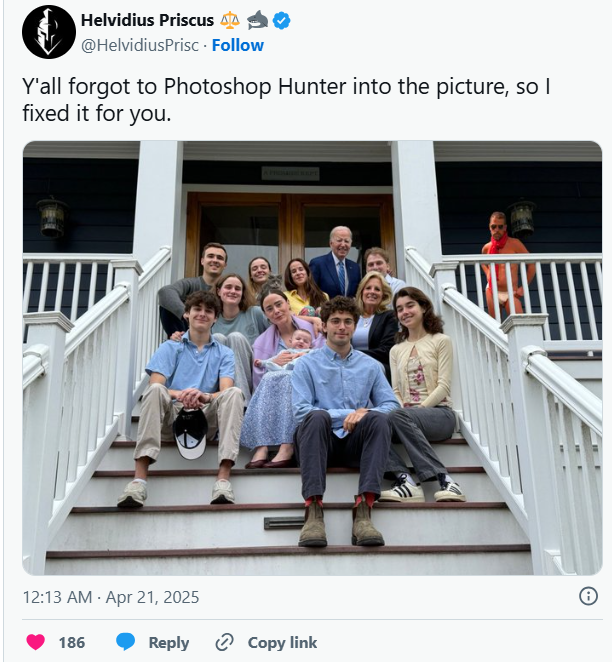Image resolution: width=612 pixels, height=662 pixels.
Task: Click the 12:13 AM time in timestamp
Action: (x=57, y=597)
